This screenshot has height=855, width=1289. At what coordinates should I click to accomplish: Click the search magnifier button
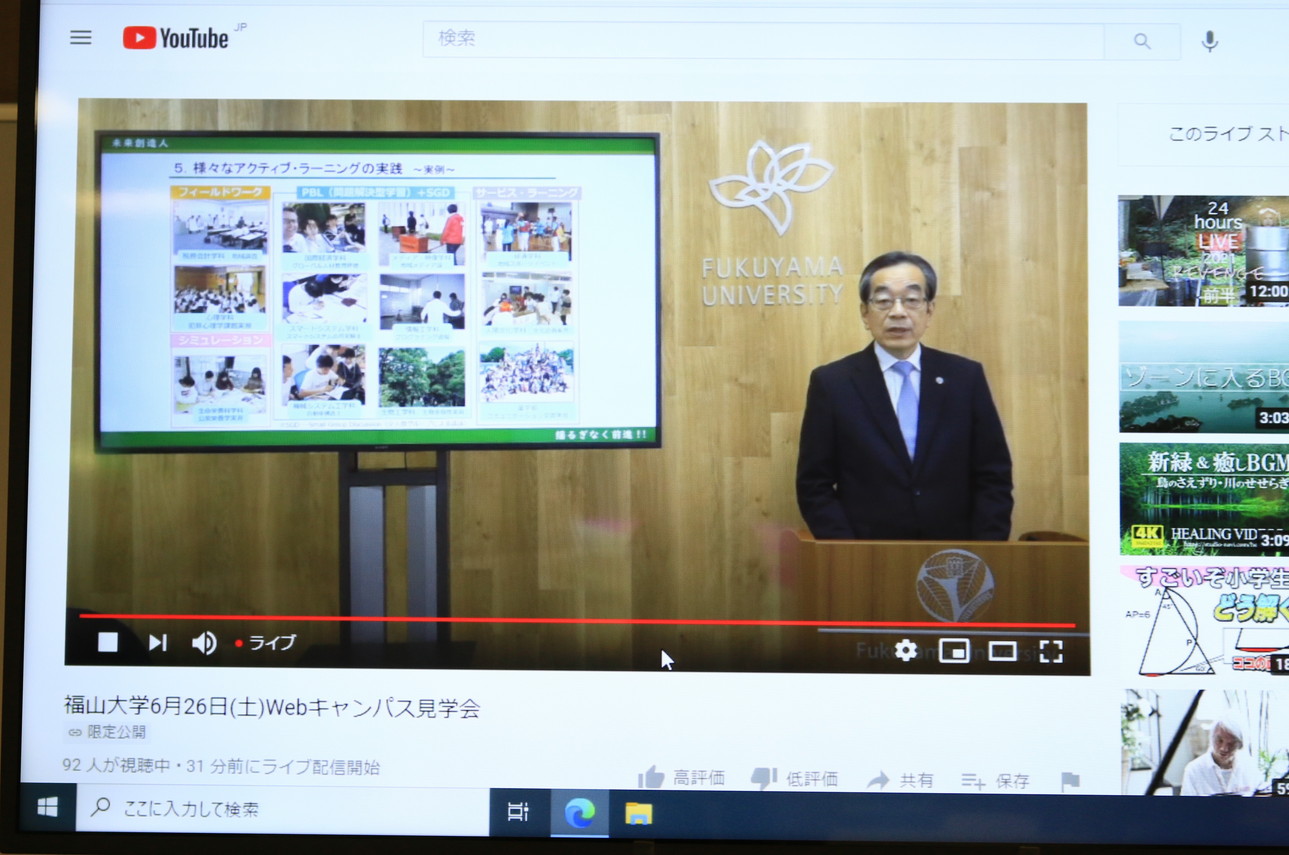click(x=1141, y=41)
